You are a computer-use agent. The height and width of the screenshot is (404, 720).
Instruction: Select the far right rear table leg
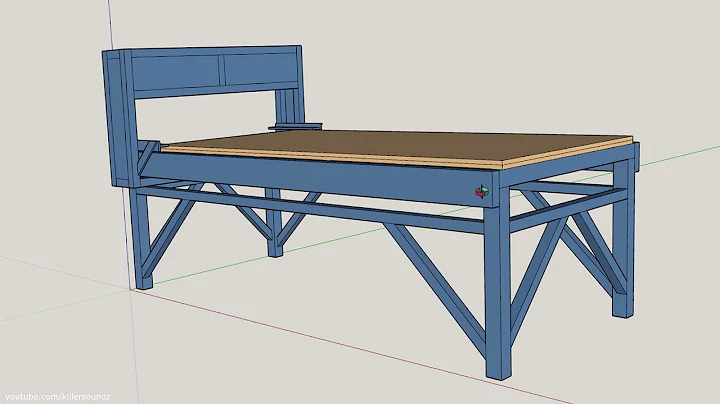[x=623, y=239]
